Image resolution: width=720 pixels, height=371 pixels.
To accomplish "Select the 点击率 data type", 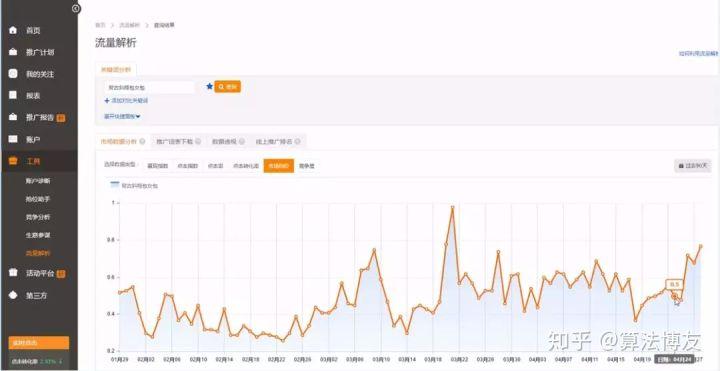I will (x=215, y=166).
